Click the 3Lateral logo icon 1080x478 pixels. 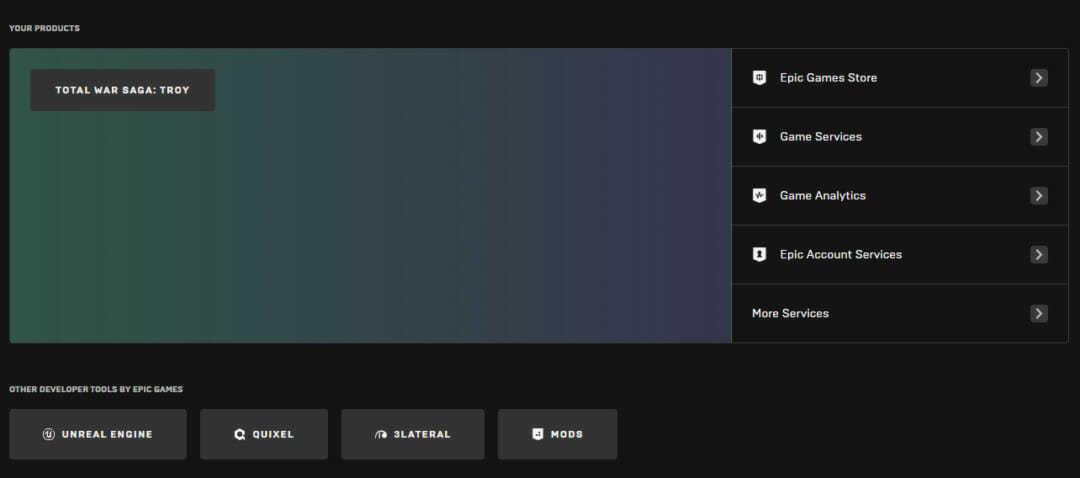pyautogui.click(x=381, y=435)
